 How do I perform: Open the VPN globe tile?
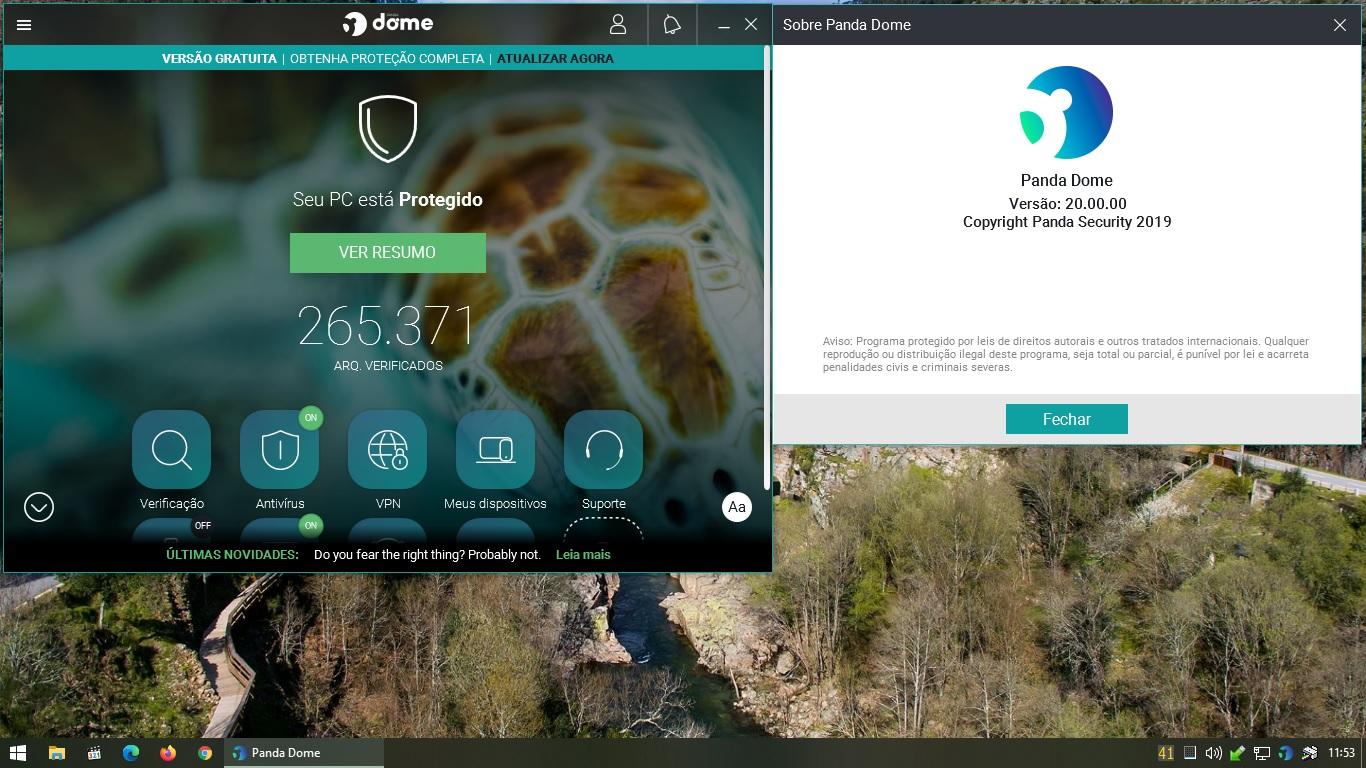(x=388, y=450)
